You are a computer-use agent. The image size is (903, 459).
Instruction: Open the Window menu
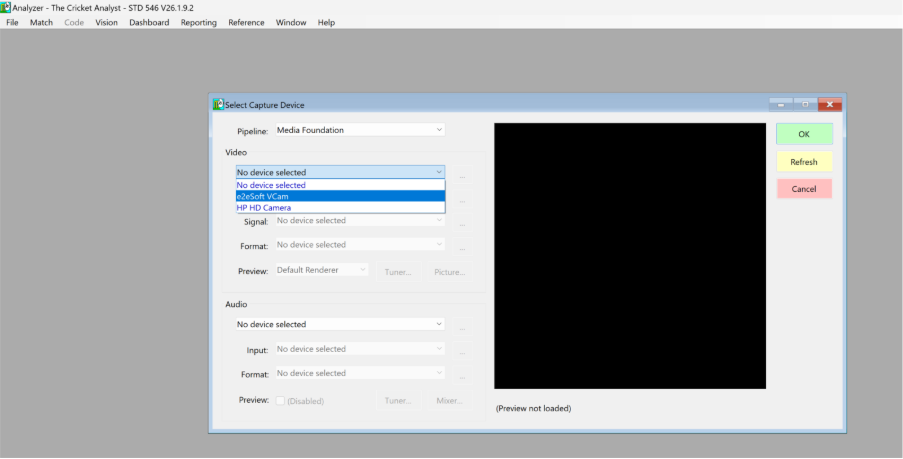(291, 22)
